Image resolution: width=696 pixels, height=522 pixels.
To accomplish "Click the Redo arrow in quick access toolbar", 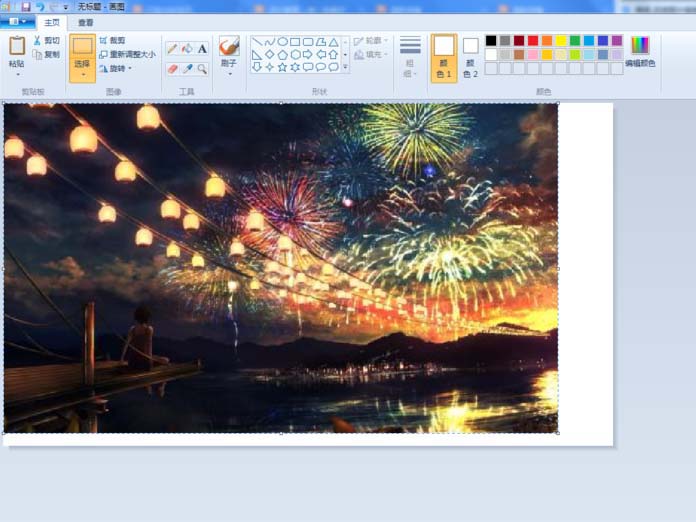I will [53, 6].
